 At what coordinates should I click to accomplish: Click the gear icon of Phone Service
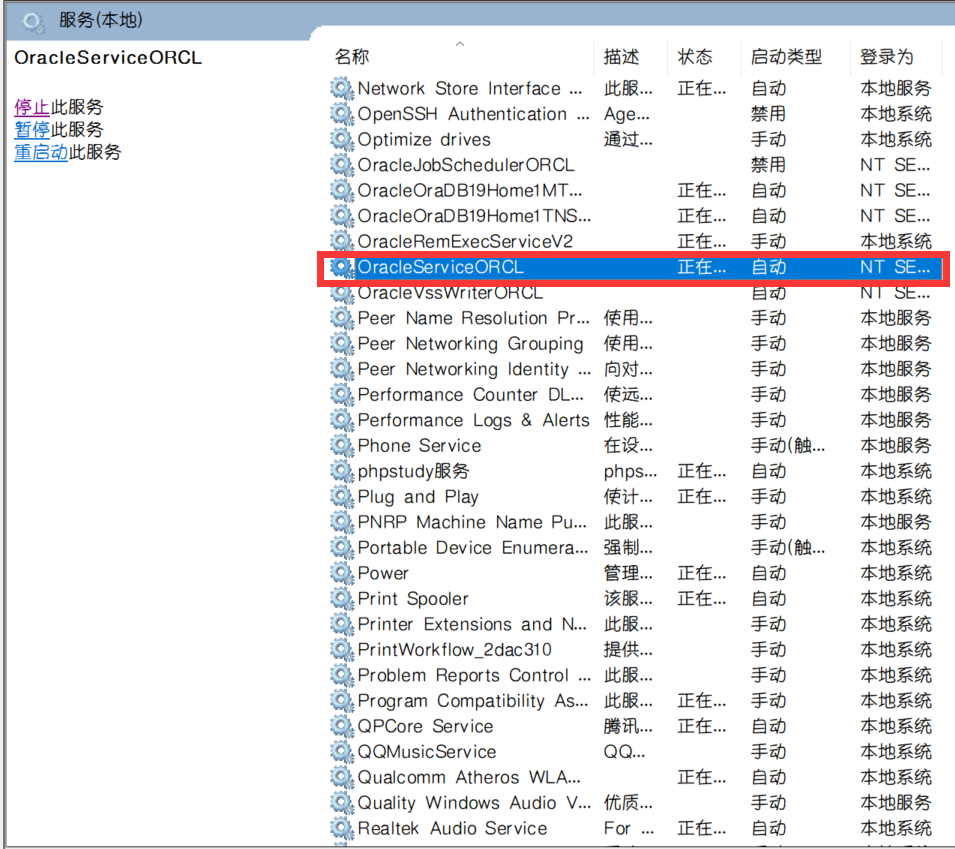(x=342, y=446)
